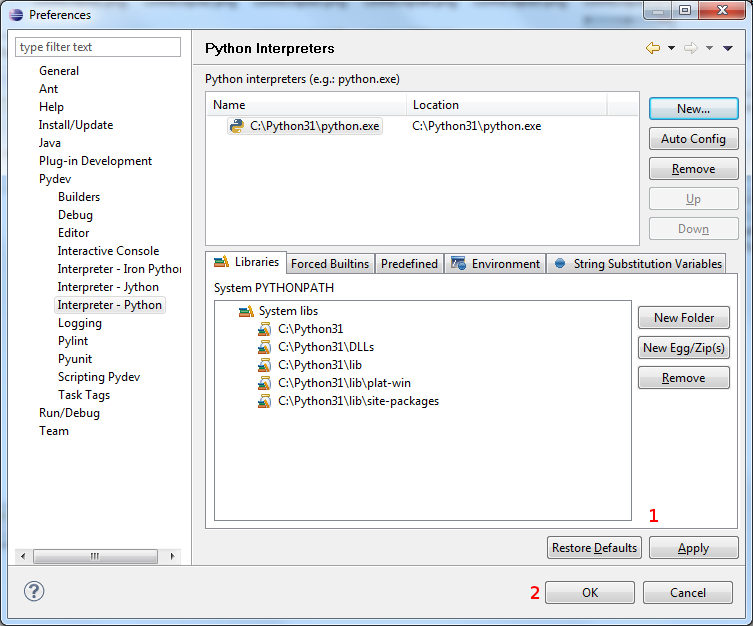The height and width of the screenshot is (626, 753).
Task: Click the icon beside C:\Python31\lib\plat-win
Action: [x=264, y=383]
